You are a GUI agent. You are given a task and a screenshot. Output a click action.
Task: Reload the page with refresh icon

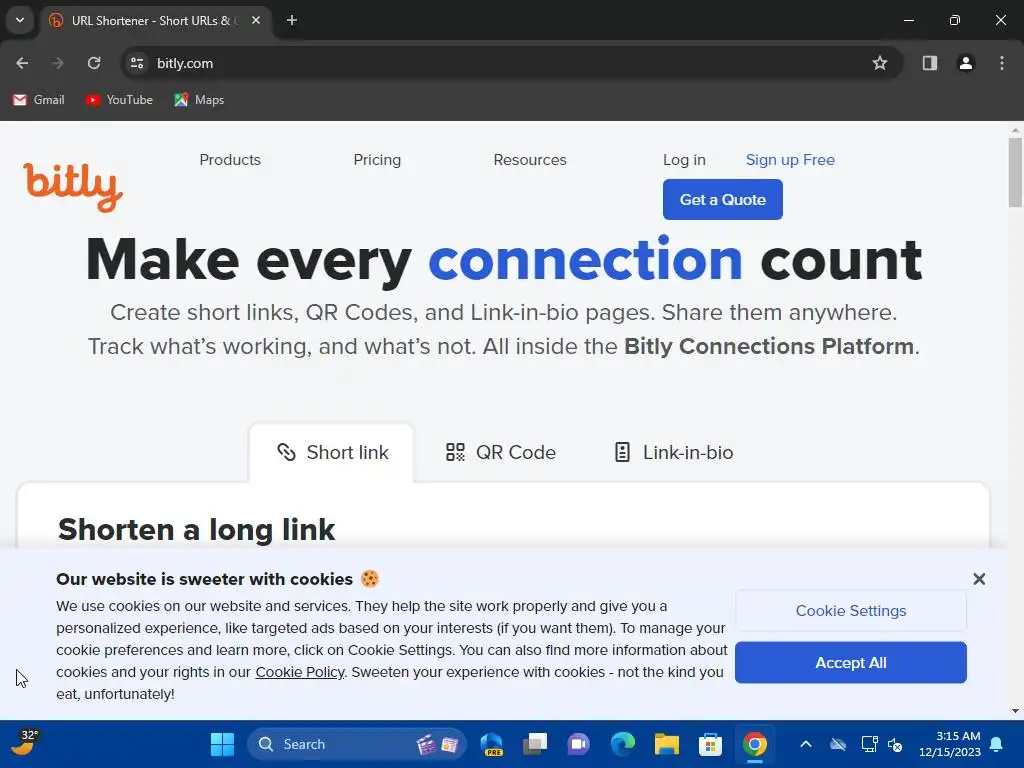94,63
